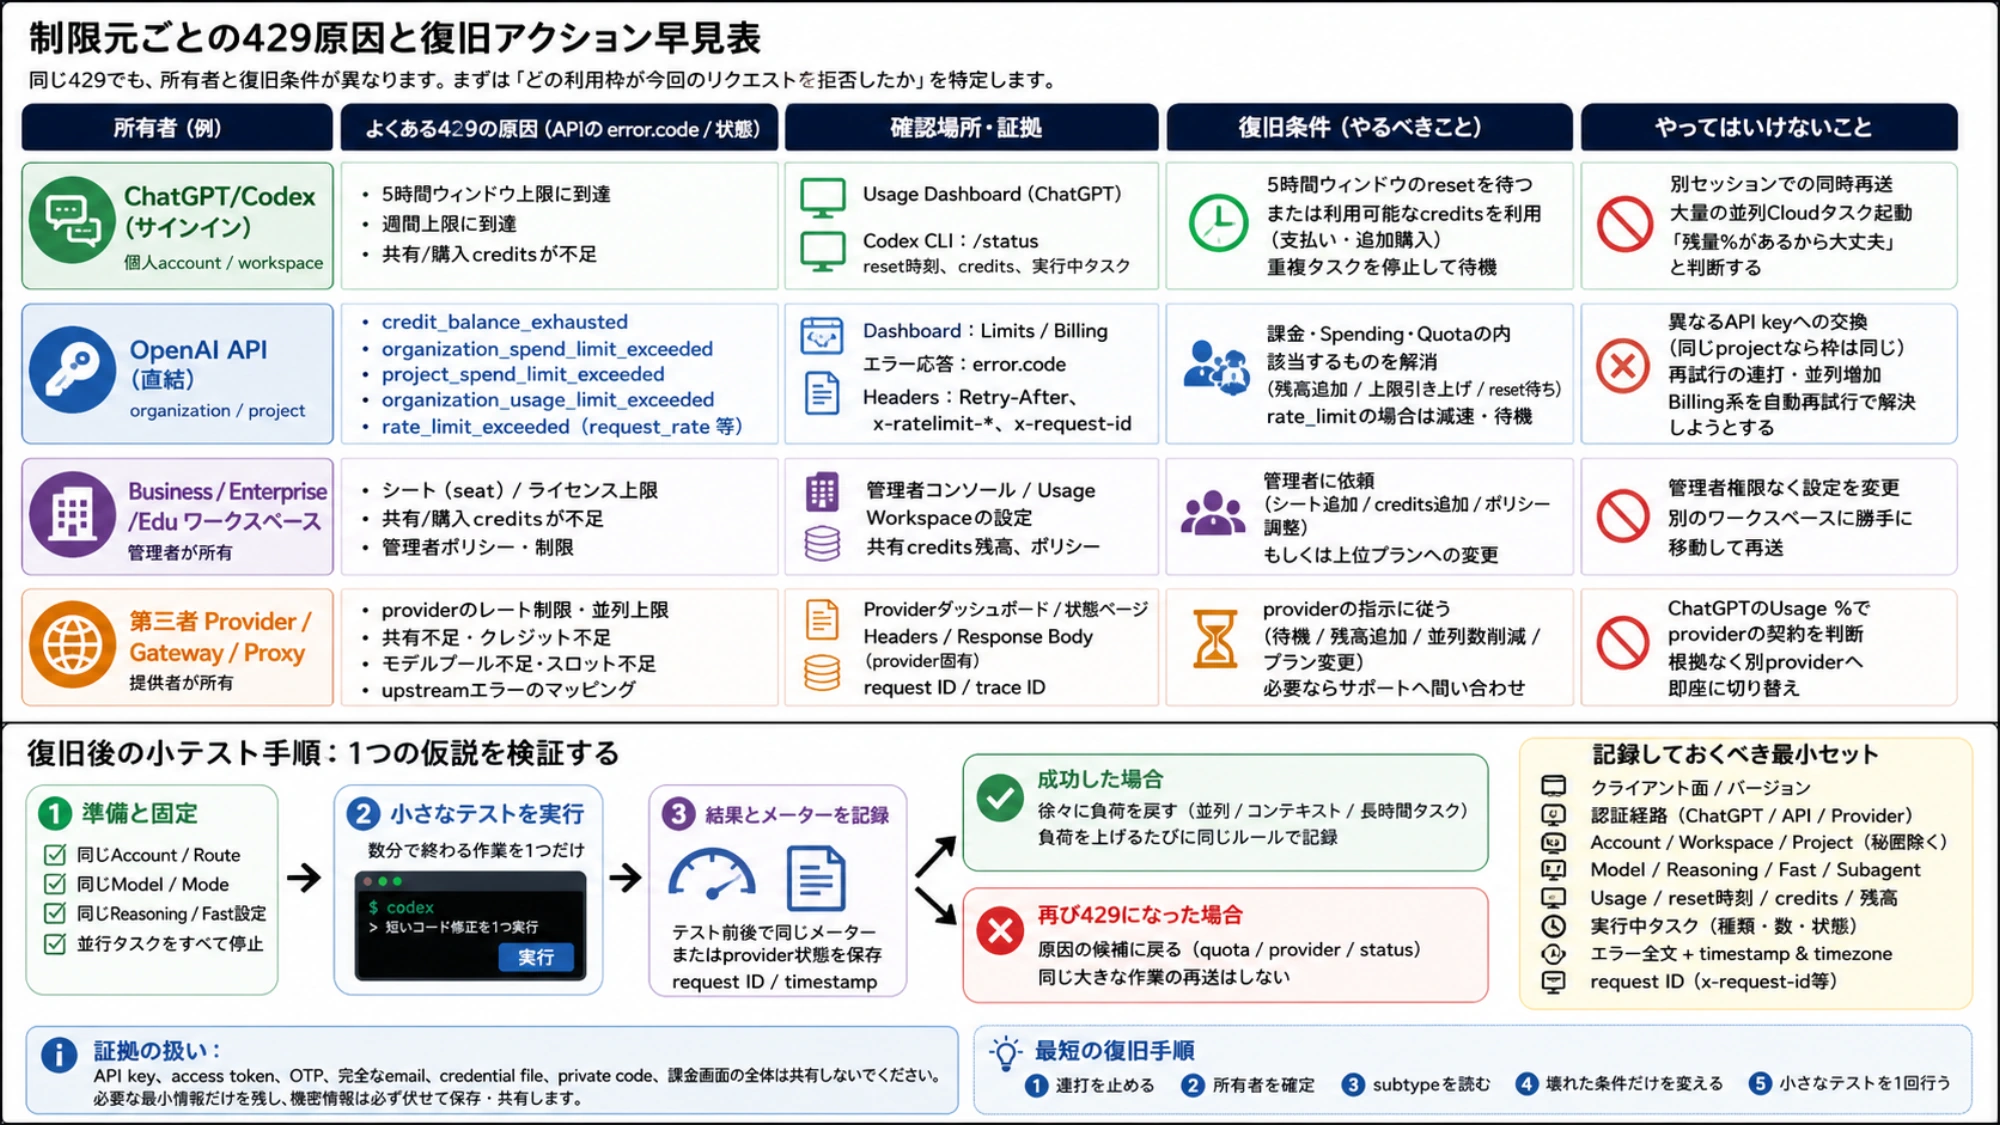Click the blue OpenAI API key icon
2000x1125 pixels.
72,370
